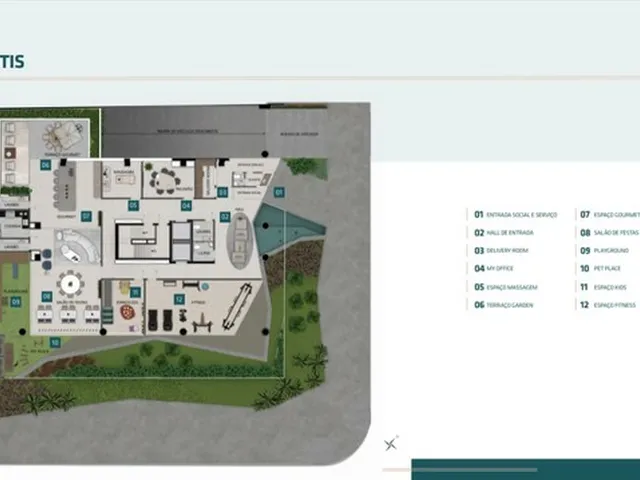Screen dimensions: 640x480
Task: Click legend entry "09 PLAYGROUND"
Action: click(x=604, y=251)
